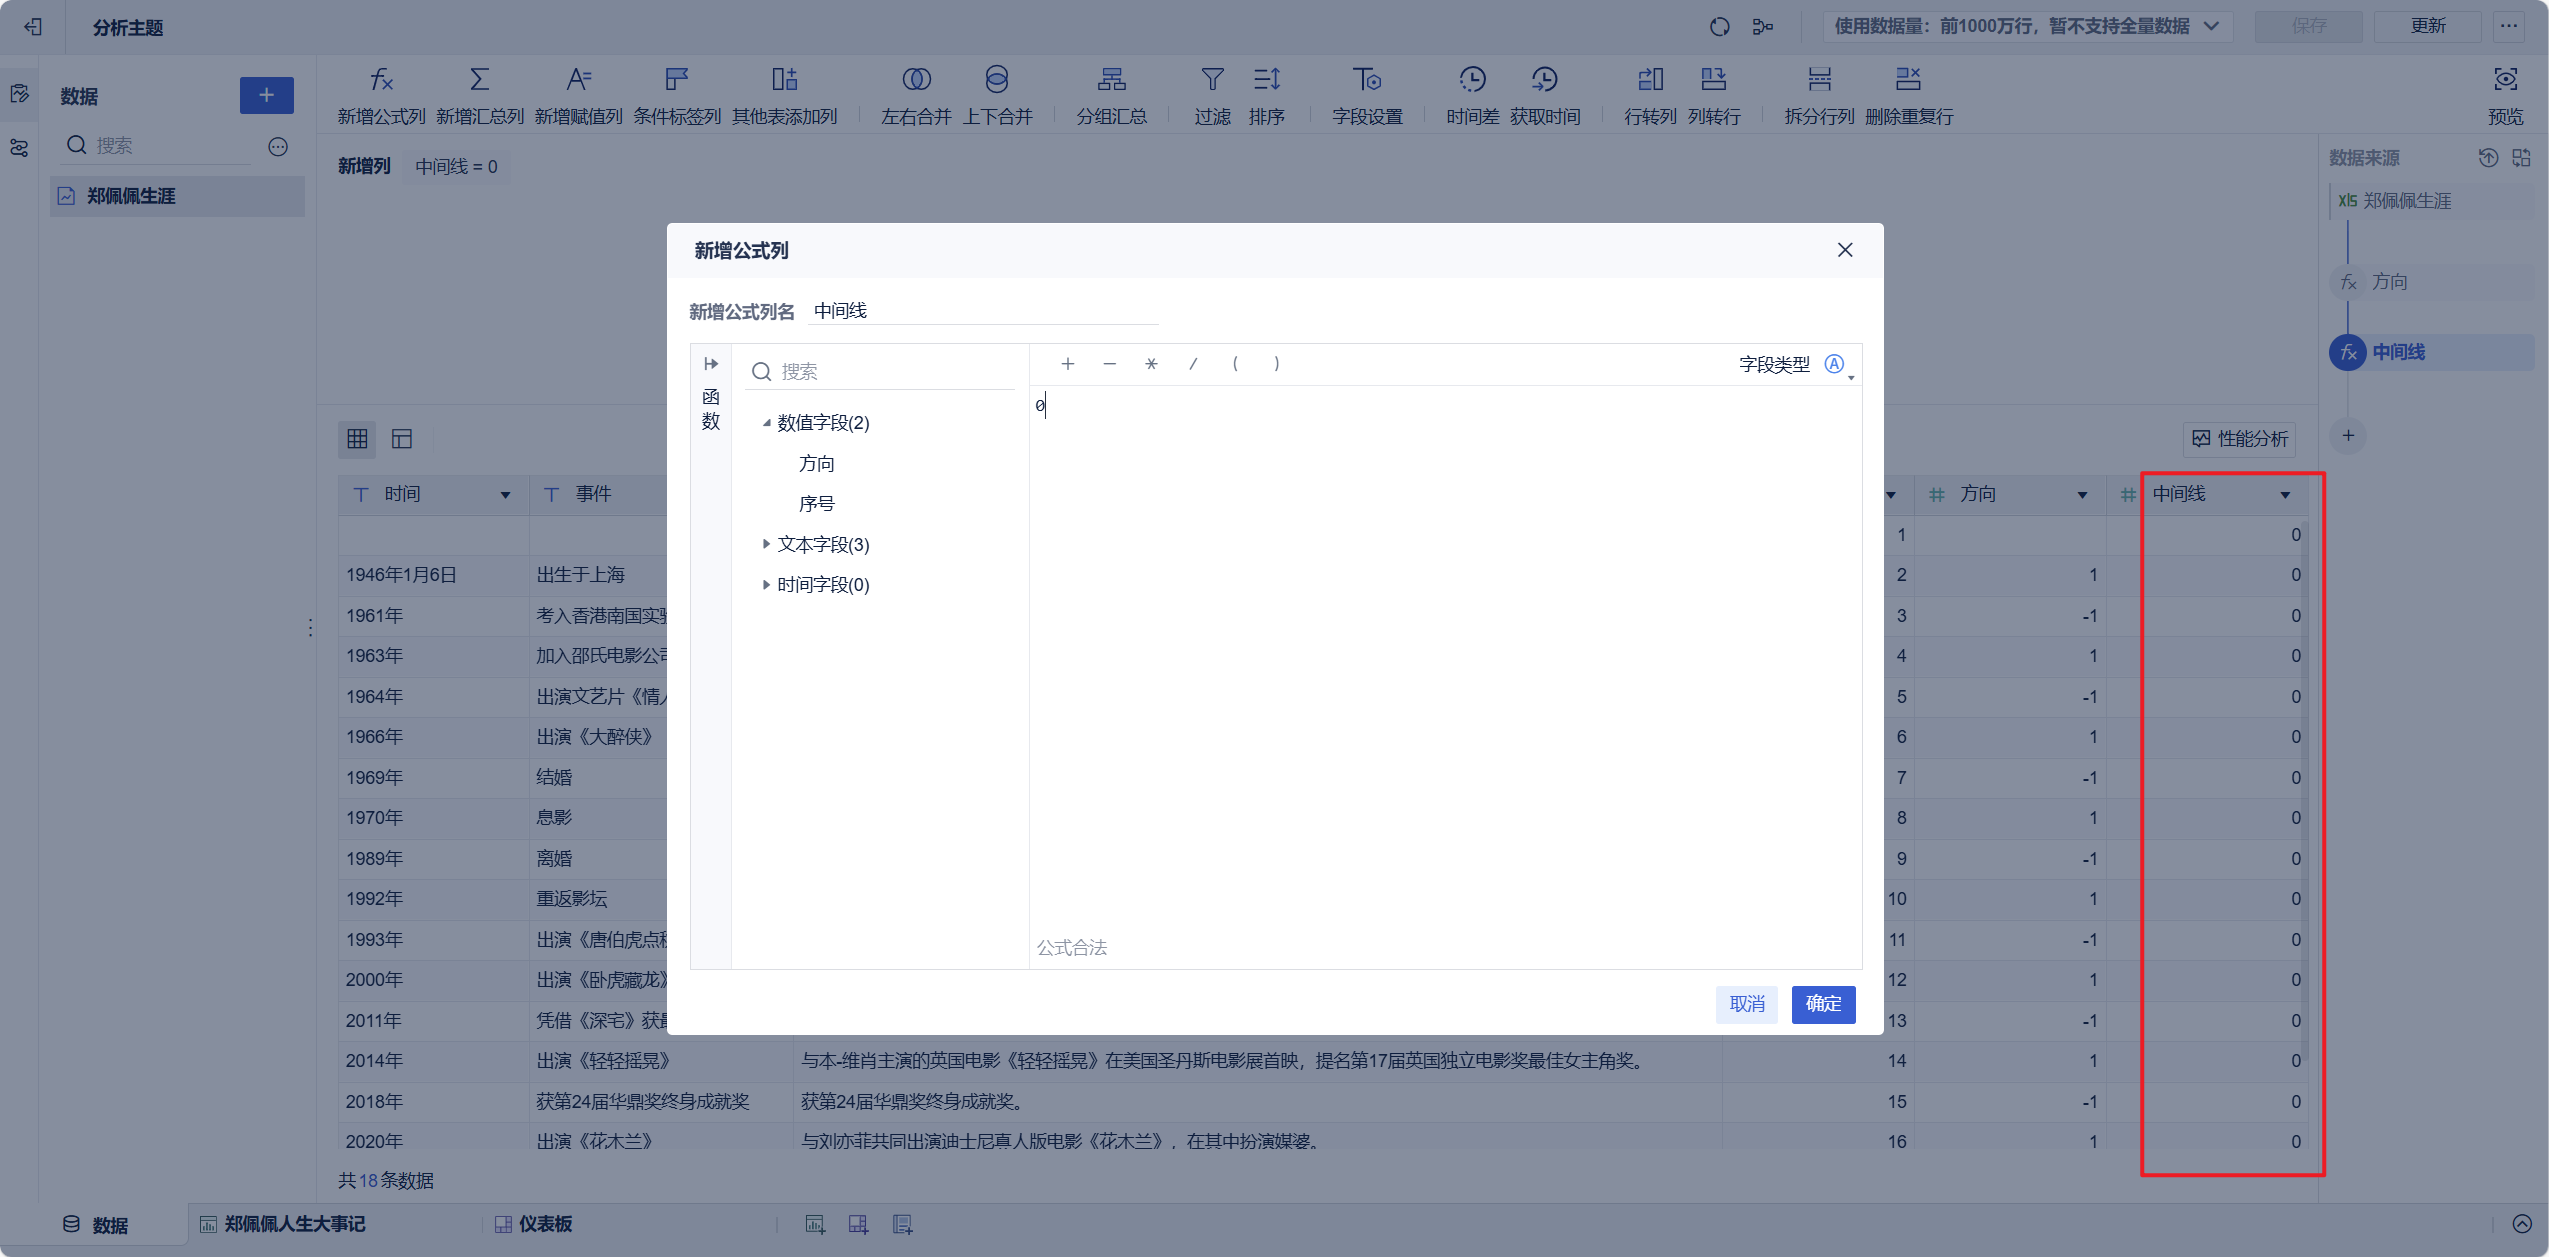Click the 过滤 funnel icon
2549x1257 pixels.
[x=1212, y=79]
